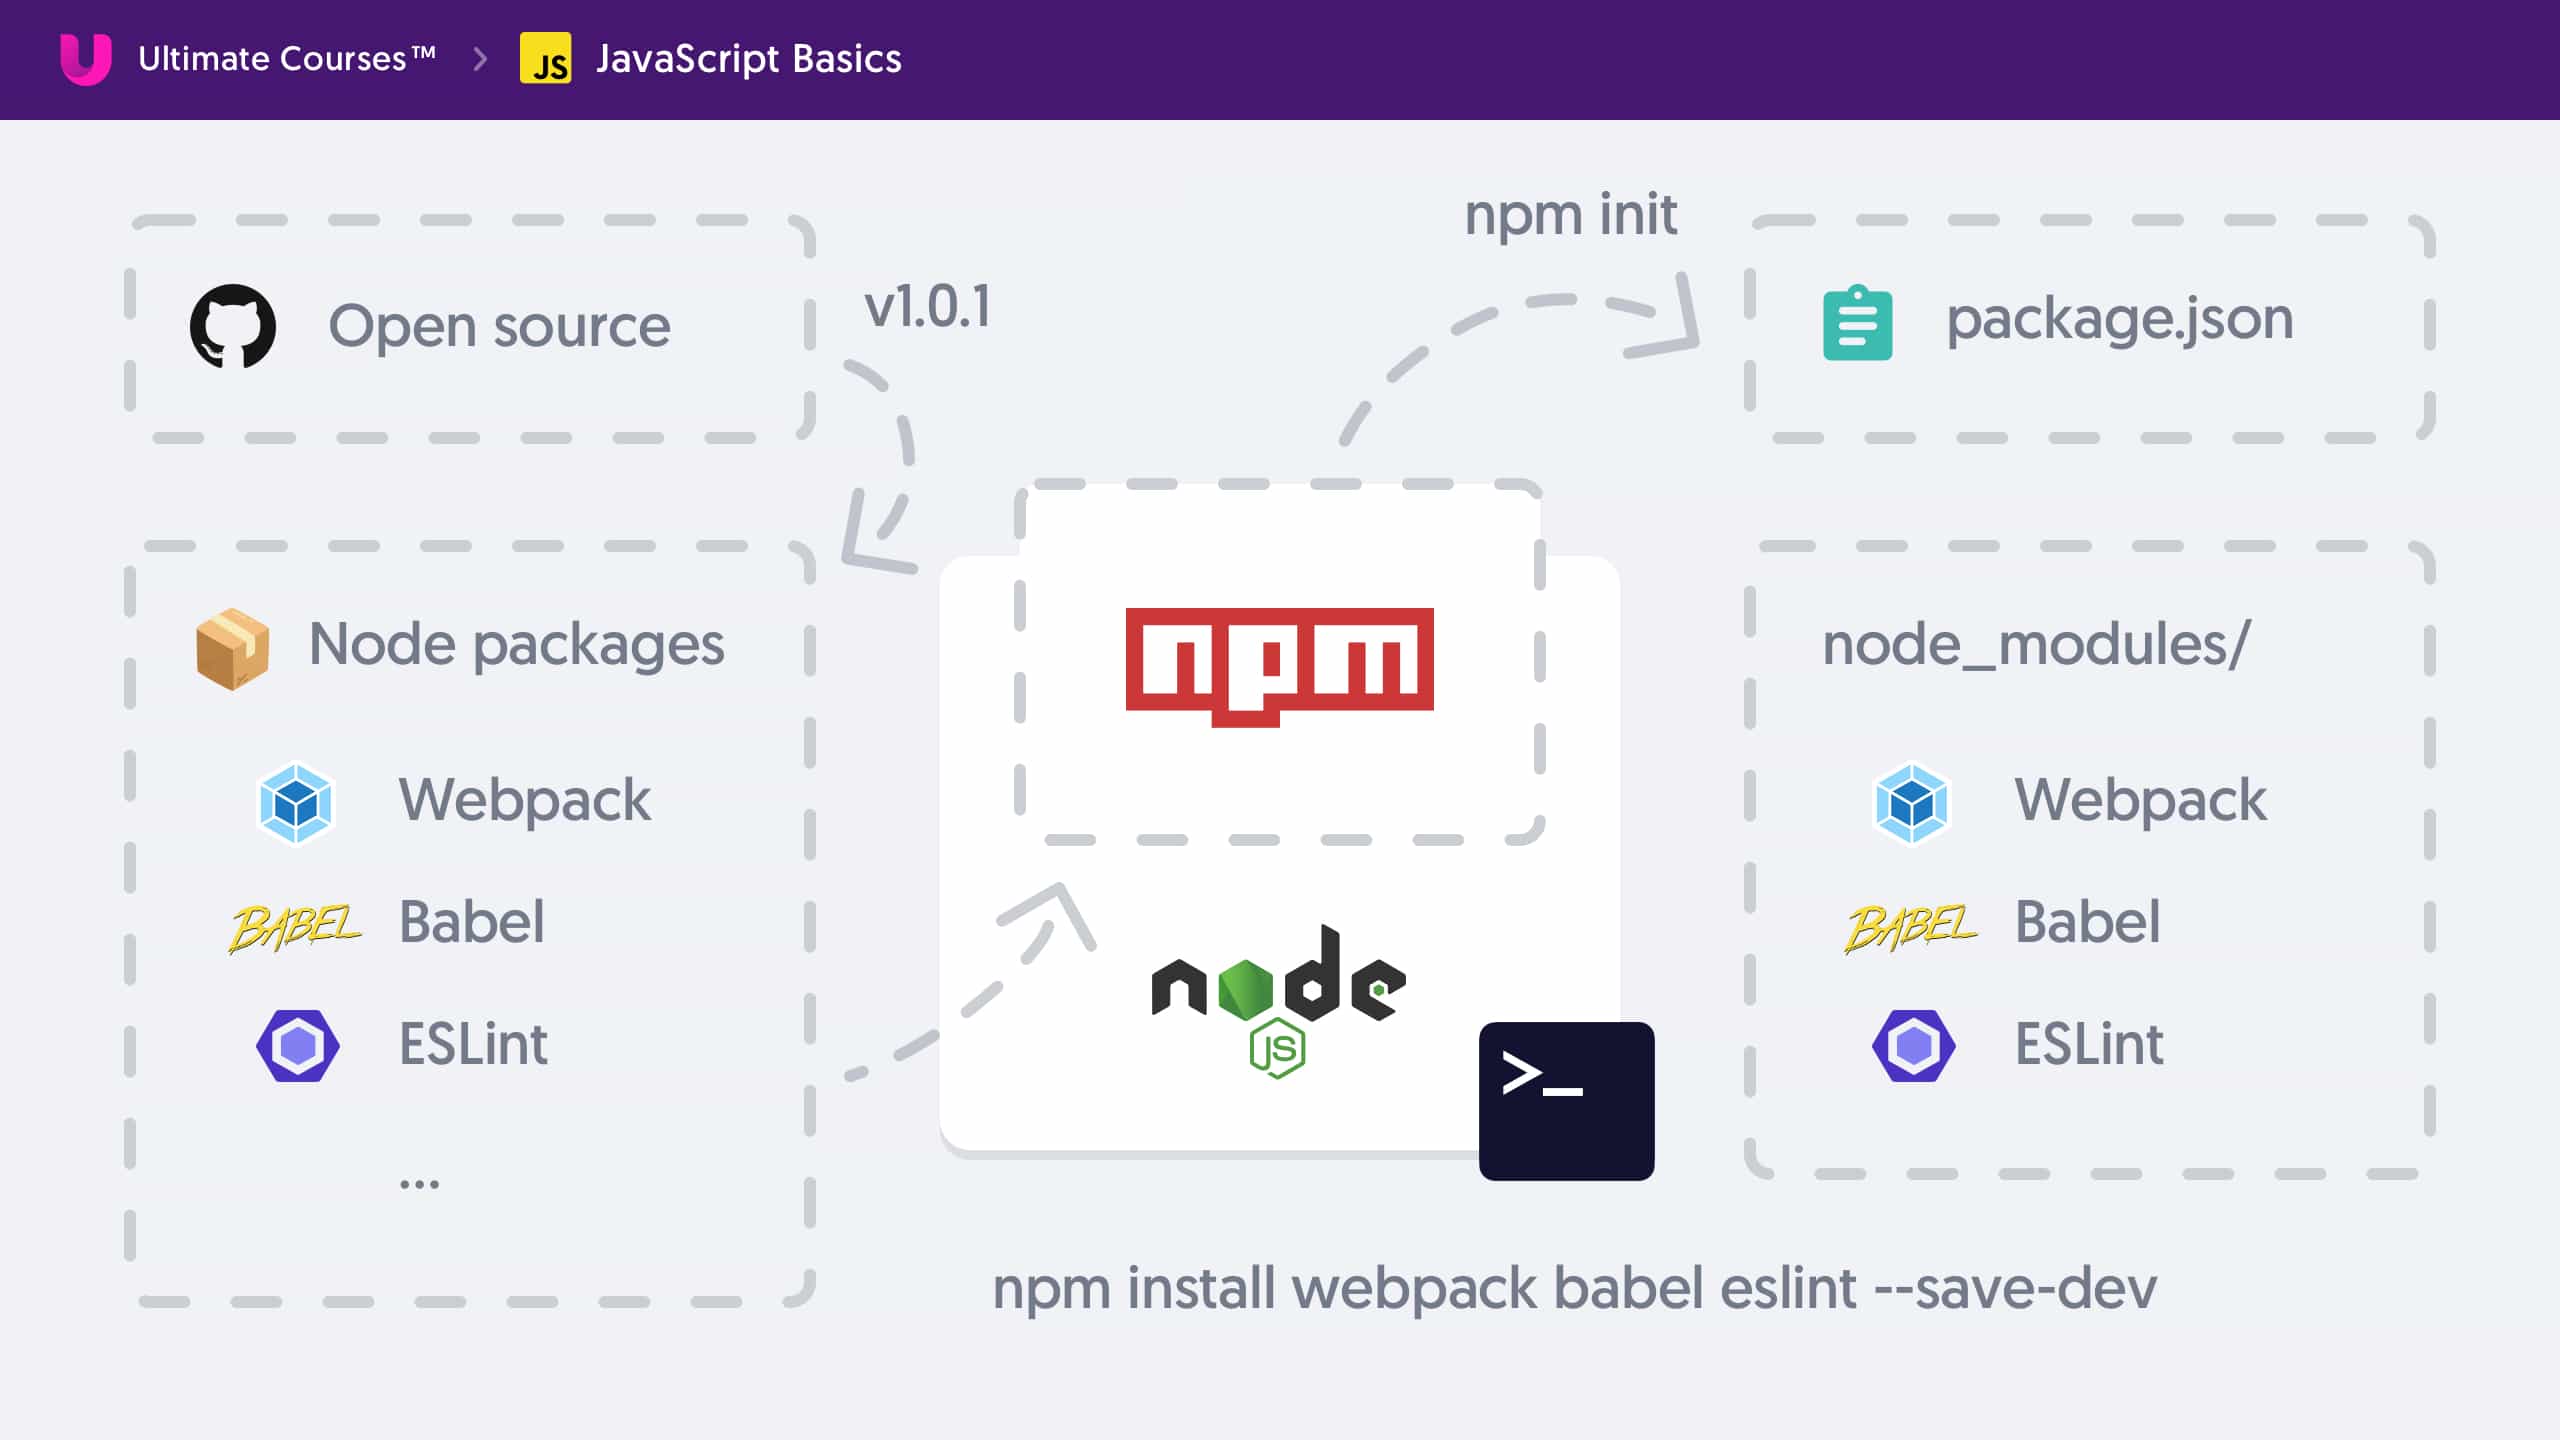Screen dimensions: 2560x1440
Task: Open the JavaScript Basics breadcrumb
Action: (x=749, y=59)
